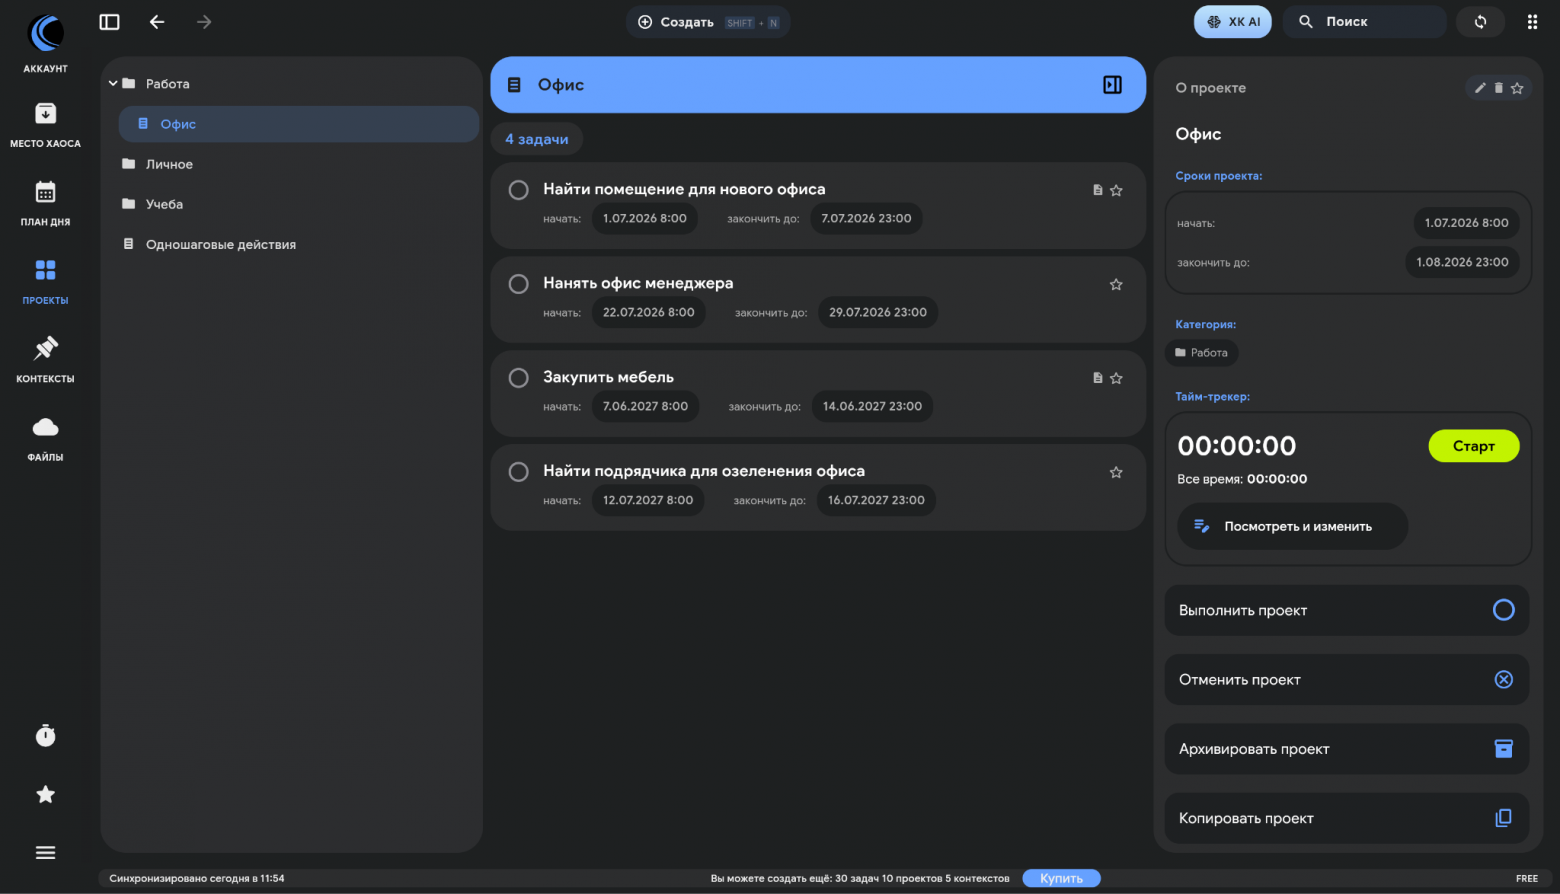
Task: Open Файлы cloud icon
Action: (45, 427)
